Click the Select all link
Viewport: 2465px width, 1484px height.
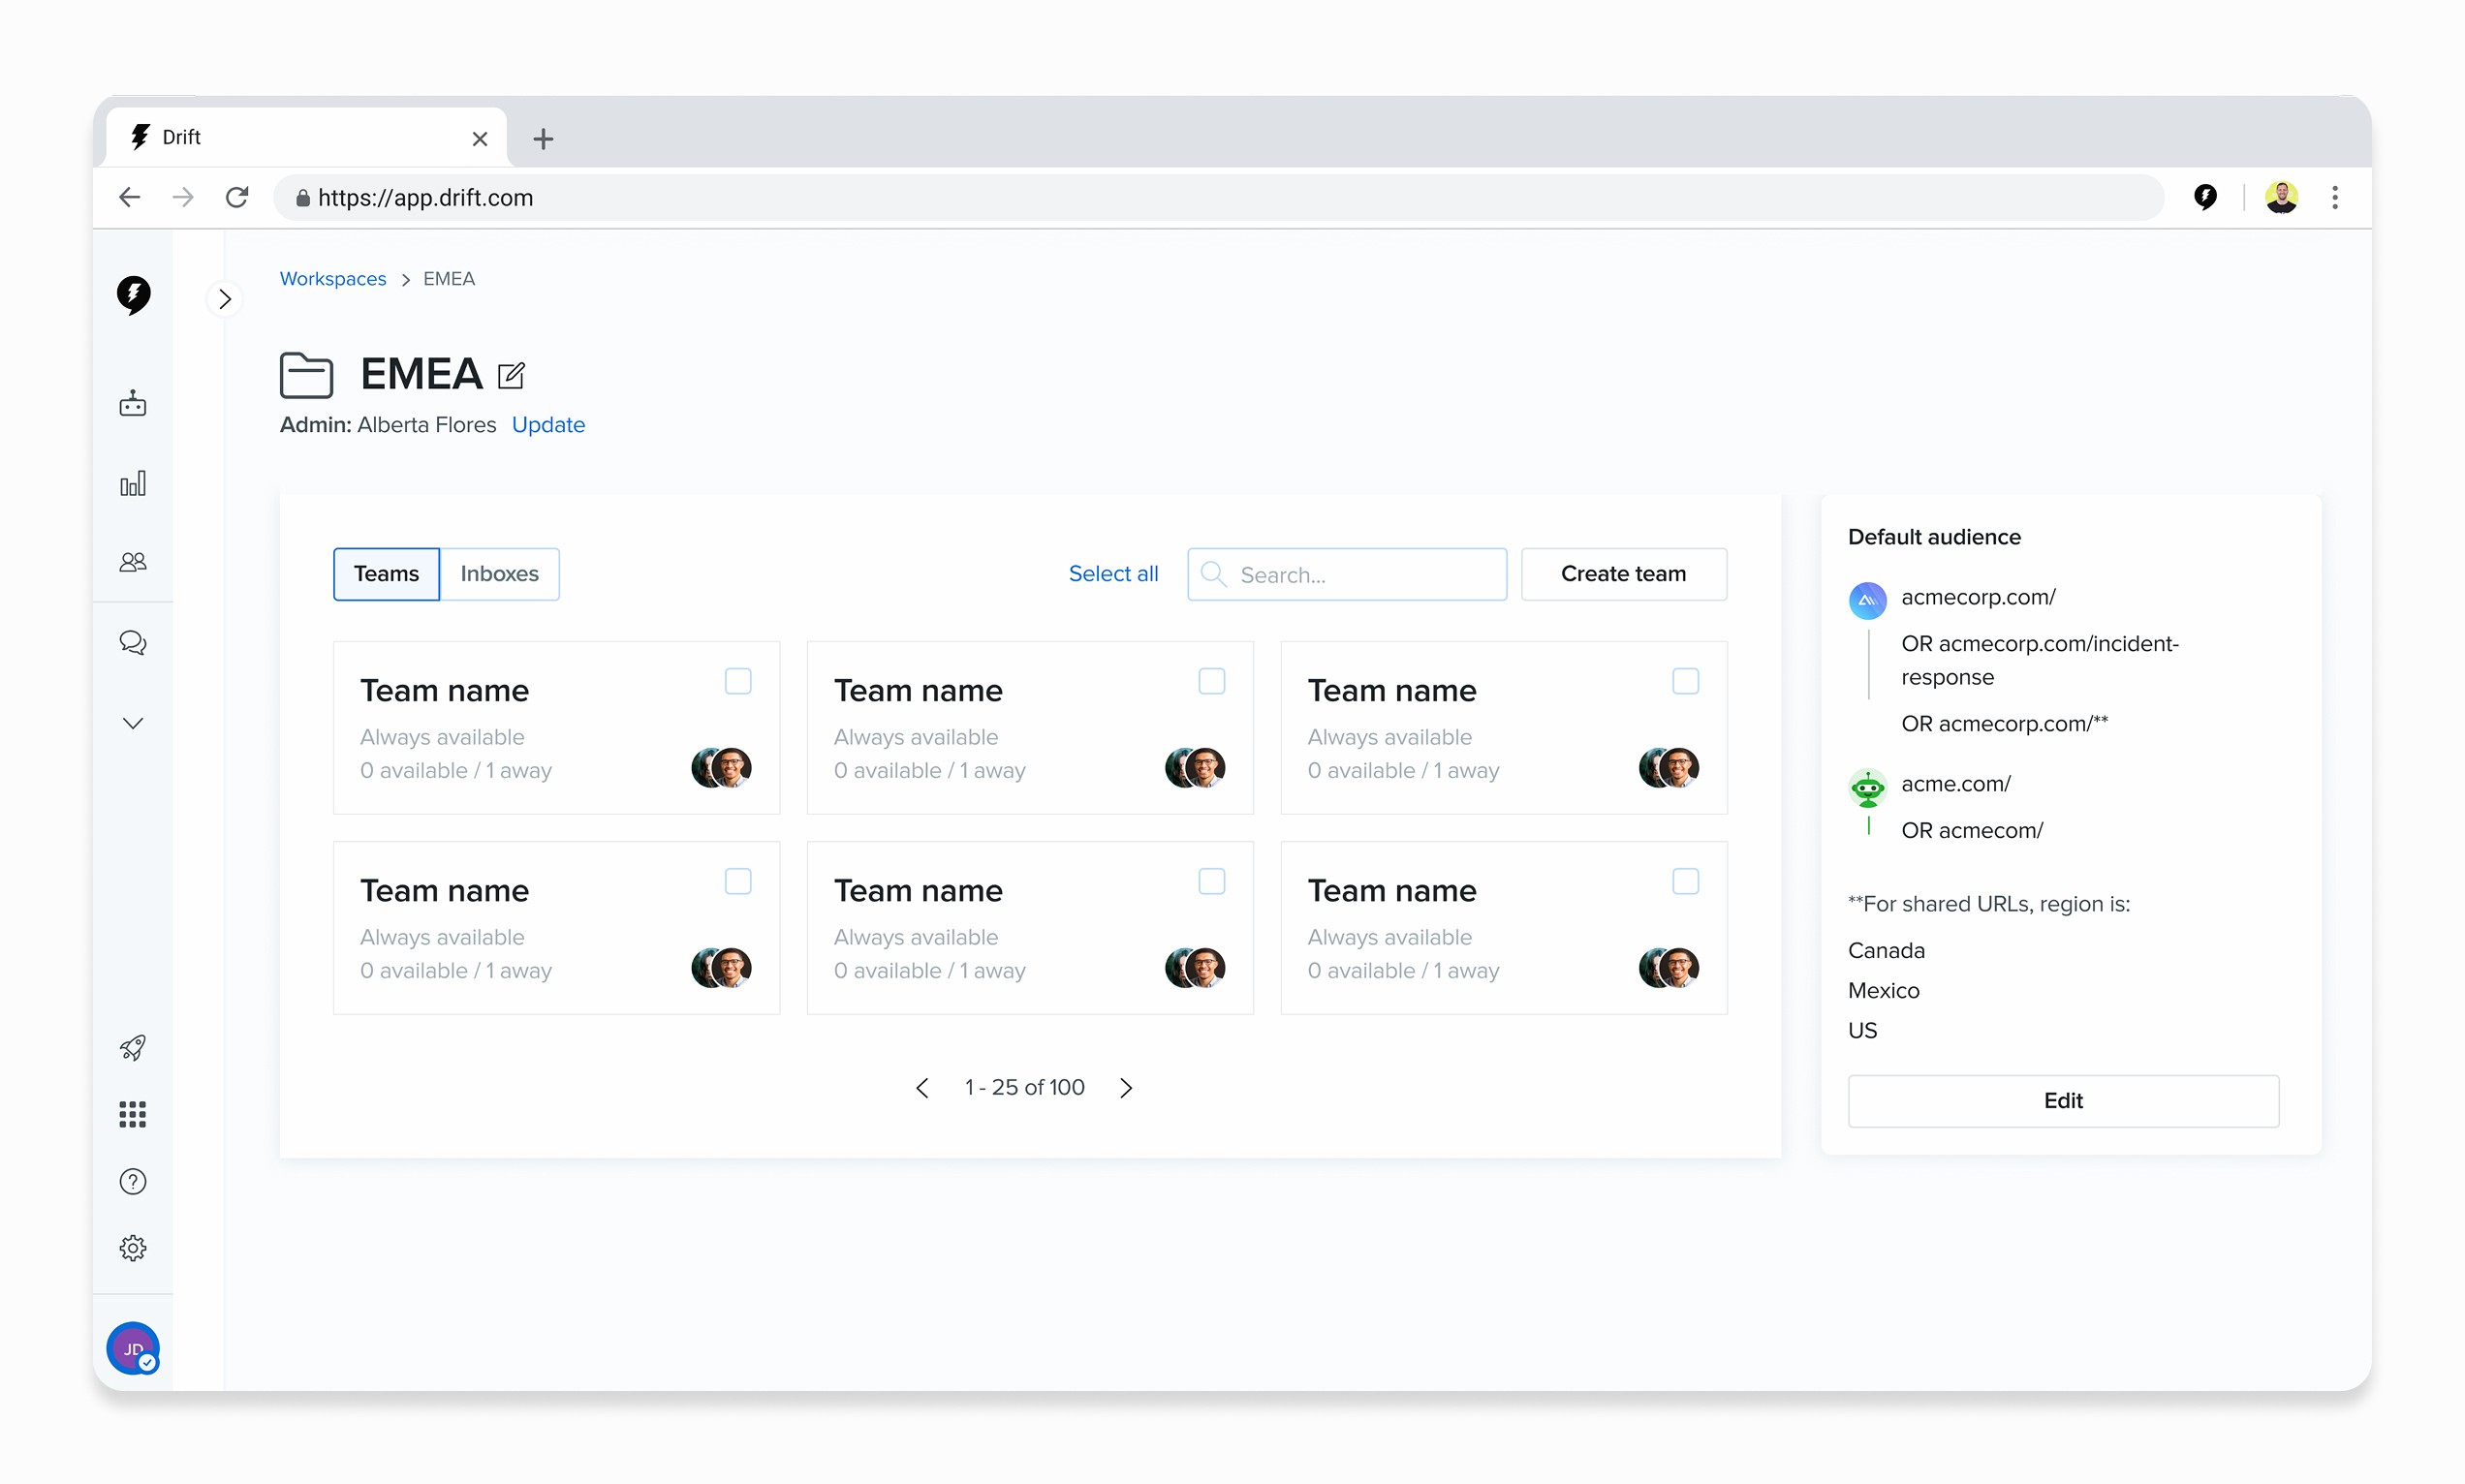click(x=1113, y=574)
